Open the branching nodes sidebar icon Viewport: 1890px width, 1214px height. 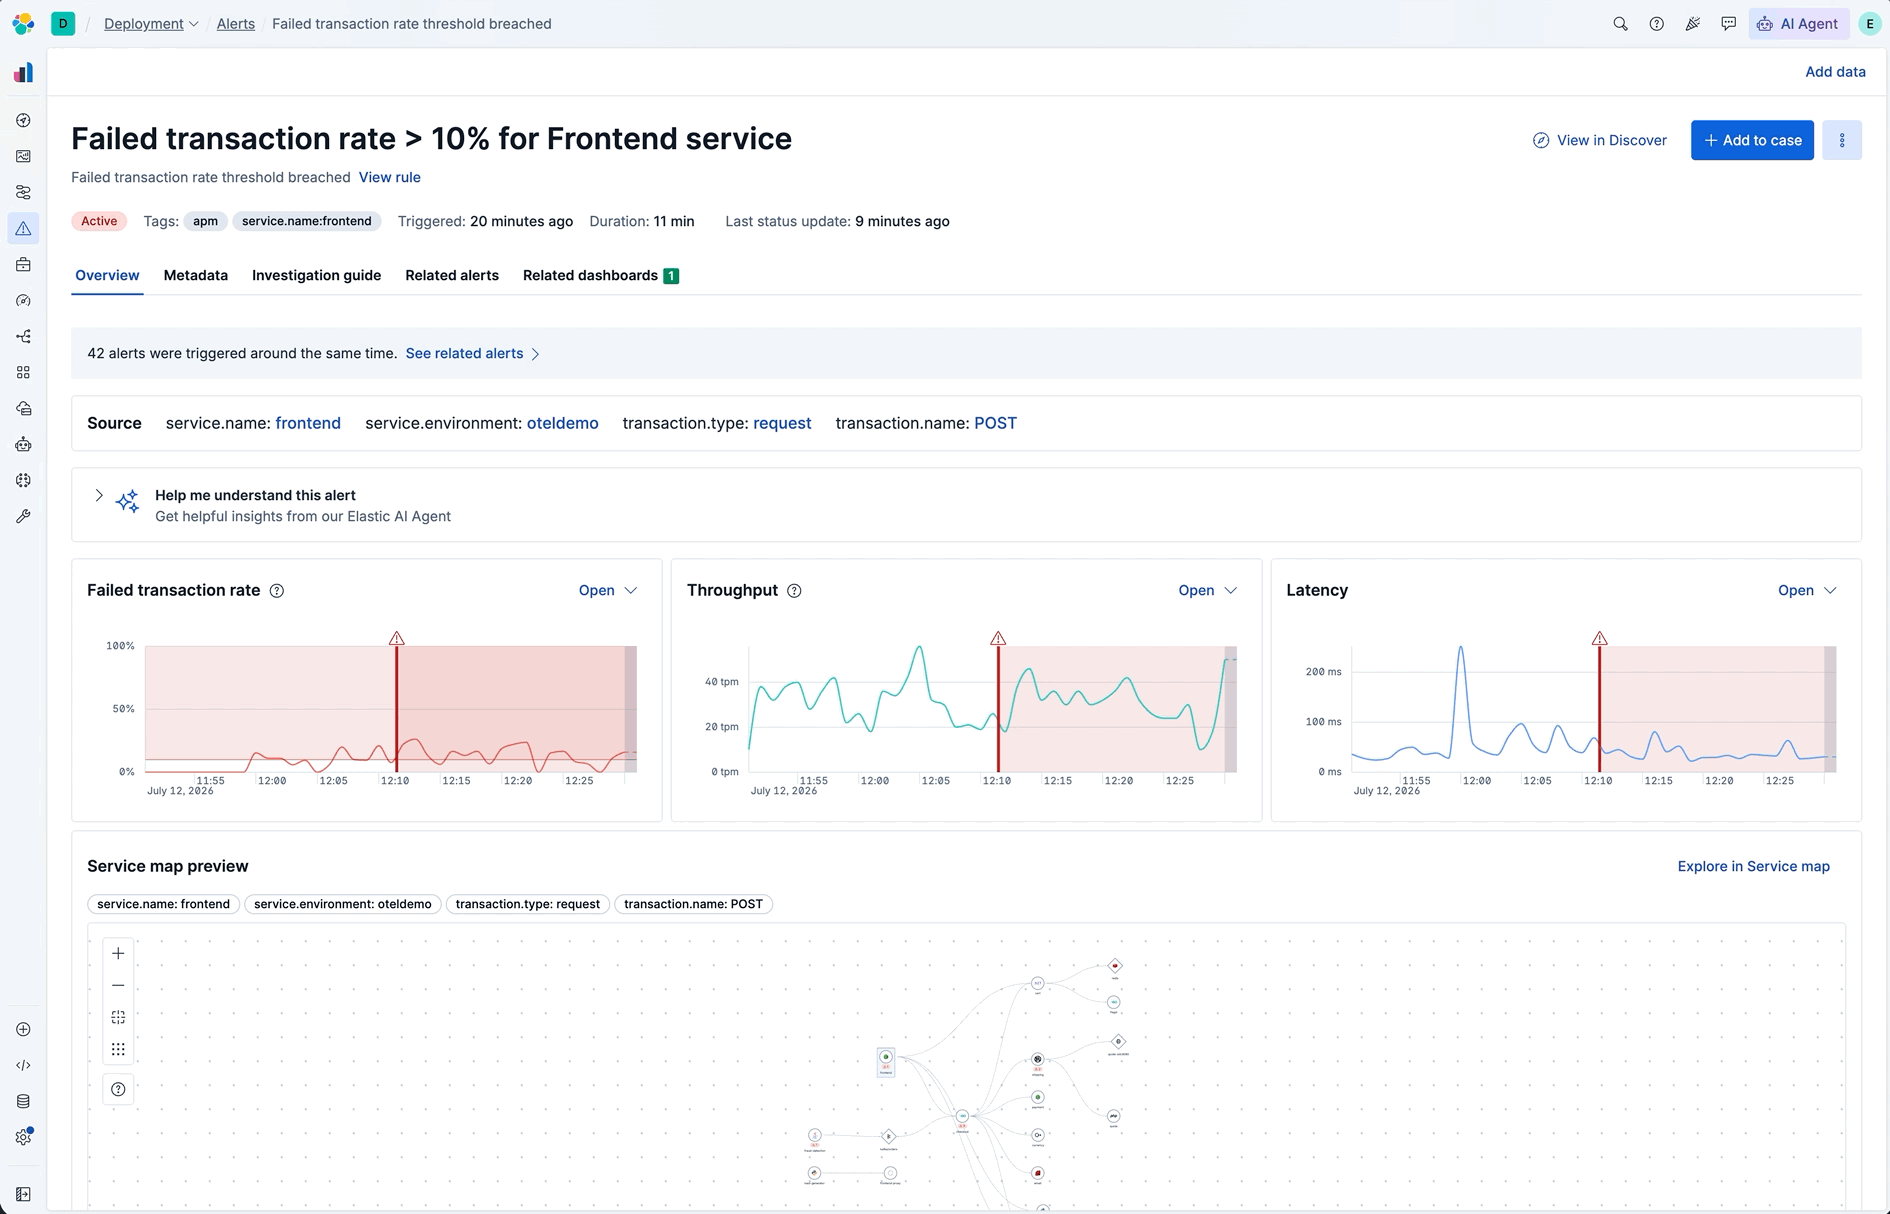[23, 336]
